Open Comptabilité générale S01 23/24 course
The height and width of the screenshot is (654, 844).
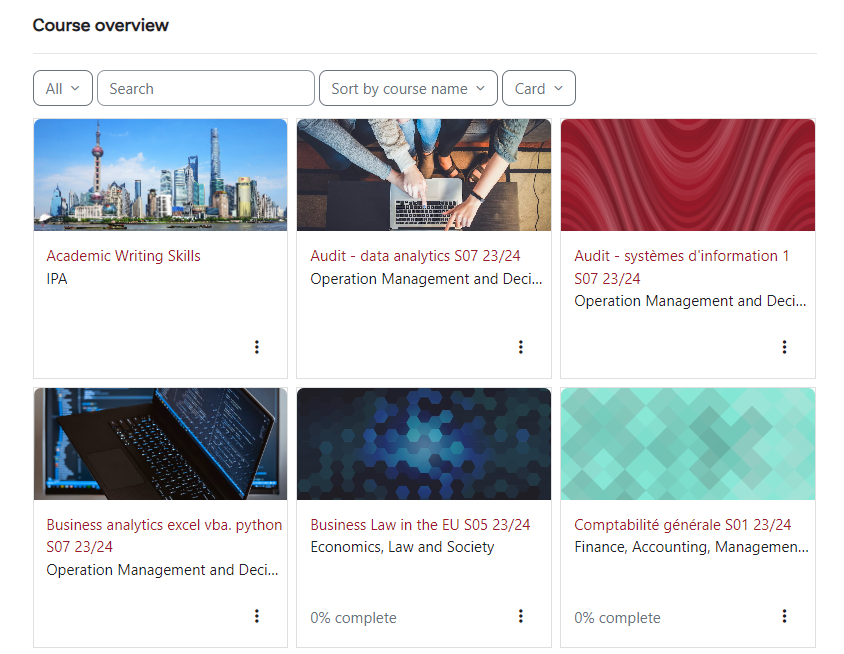[683, 525]
